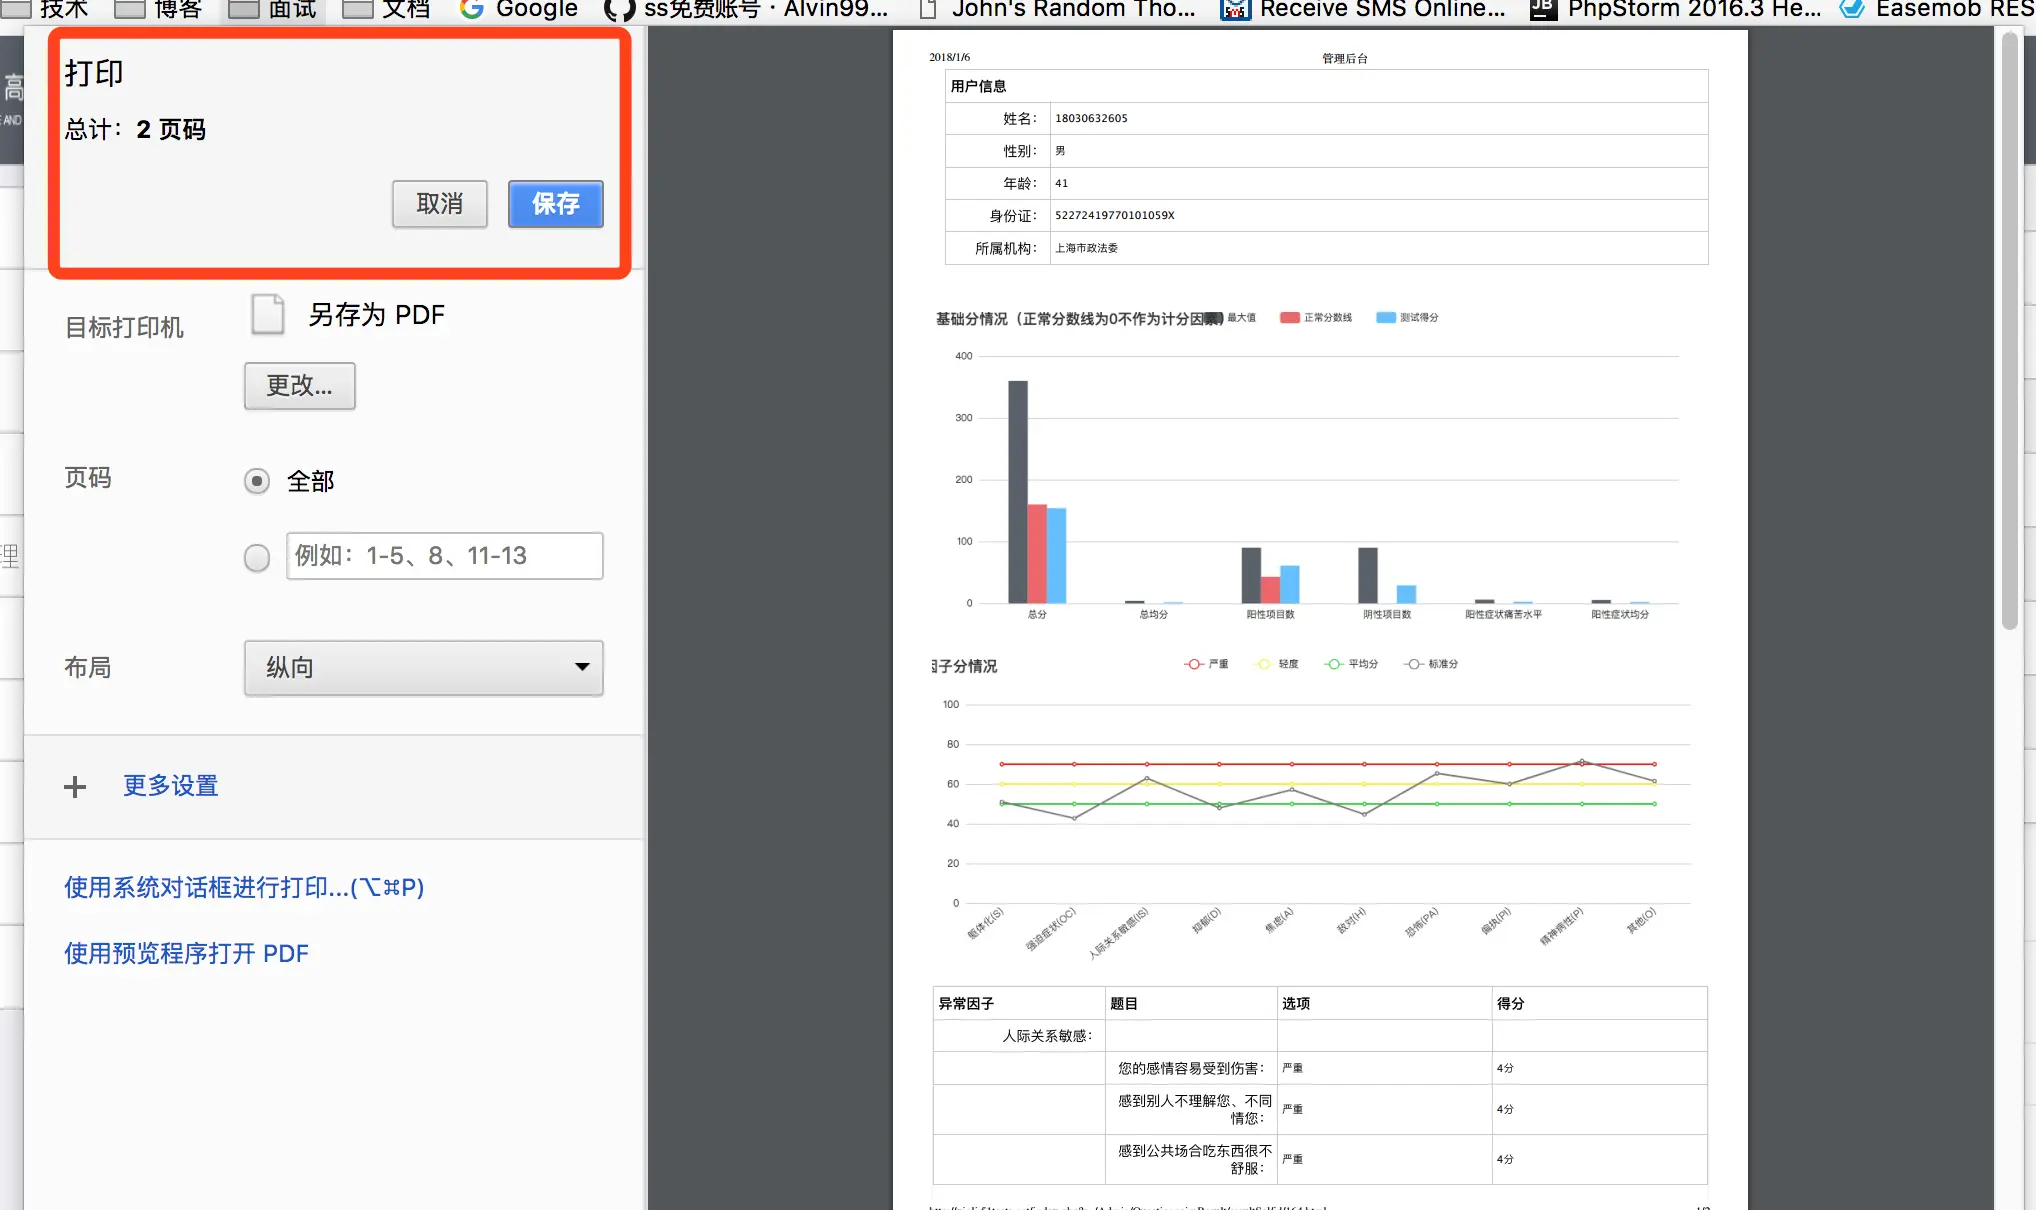
Task: Click 使用系统对话框进行打印 link
Action: coord(244,888)
